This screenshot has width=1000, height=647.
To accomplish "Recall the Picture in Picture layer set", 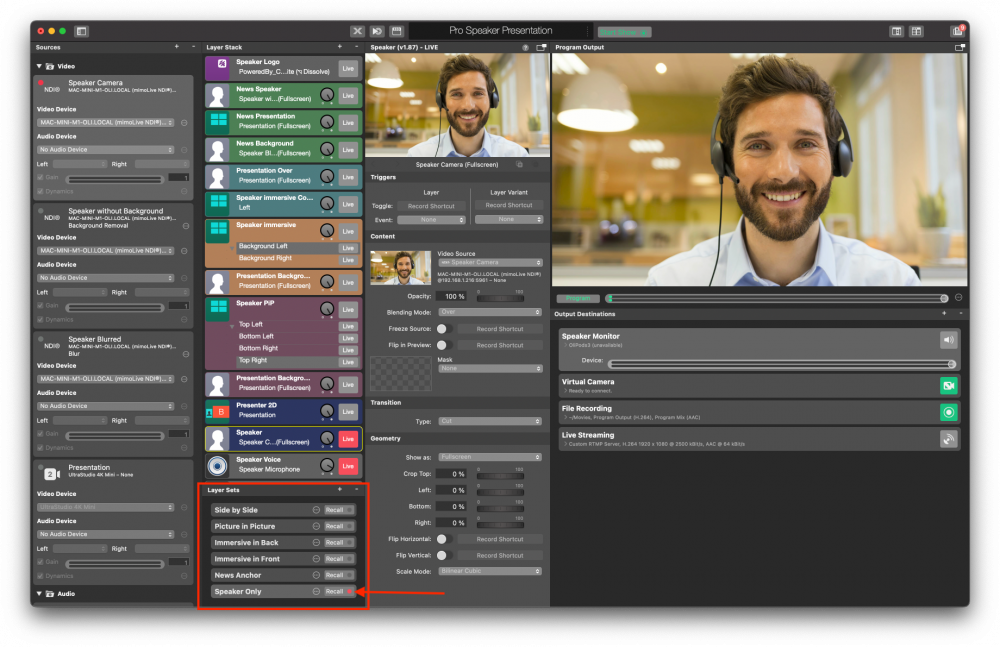I will pyautogui.click(x=339, y=526).
